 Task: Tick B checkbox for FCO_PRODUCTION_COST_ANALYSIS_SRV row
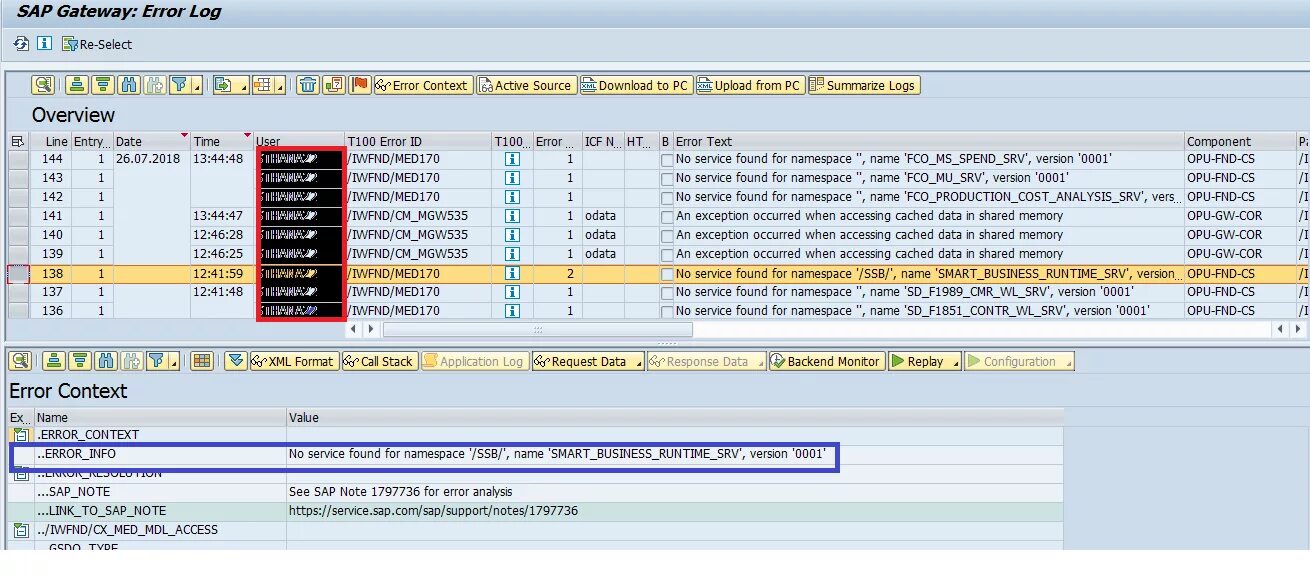[x=667, y=197]
